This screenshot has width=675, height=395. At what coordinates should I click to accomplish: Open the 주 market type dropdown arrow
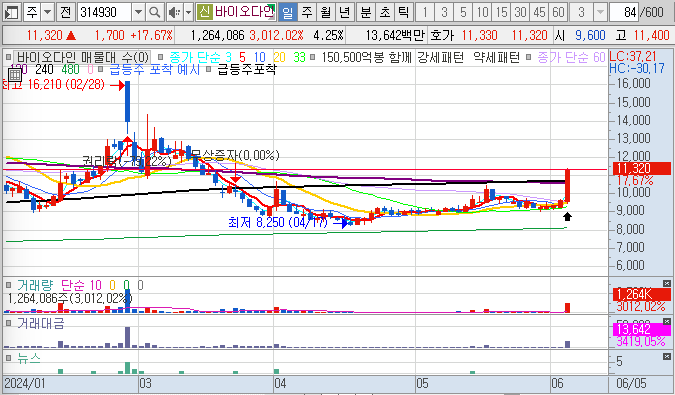(47, 12)
